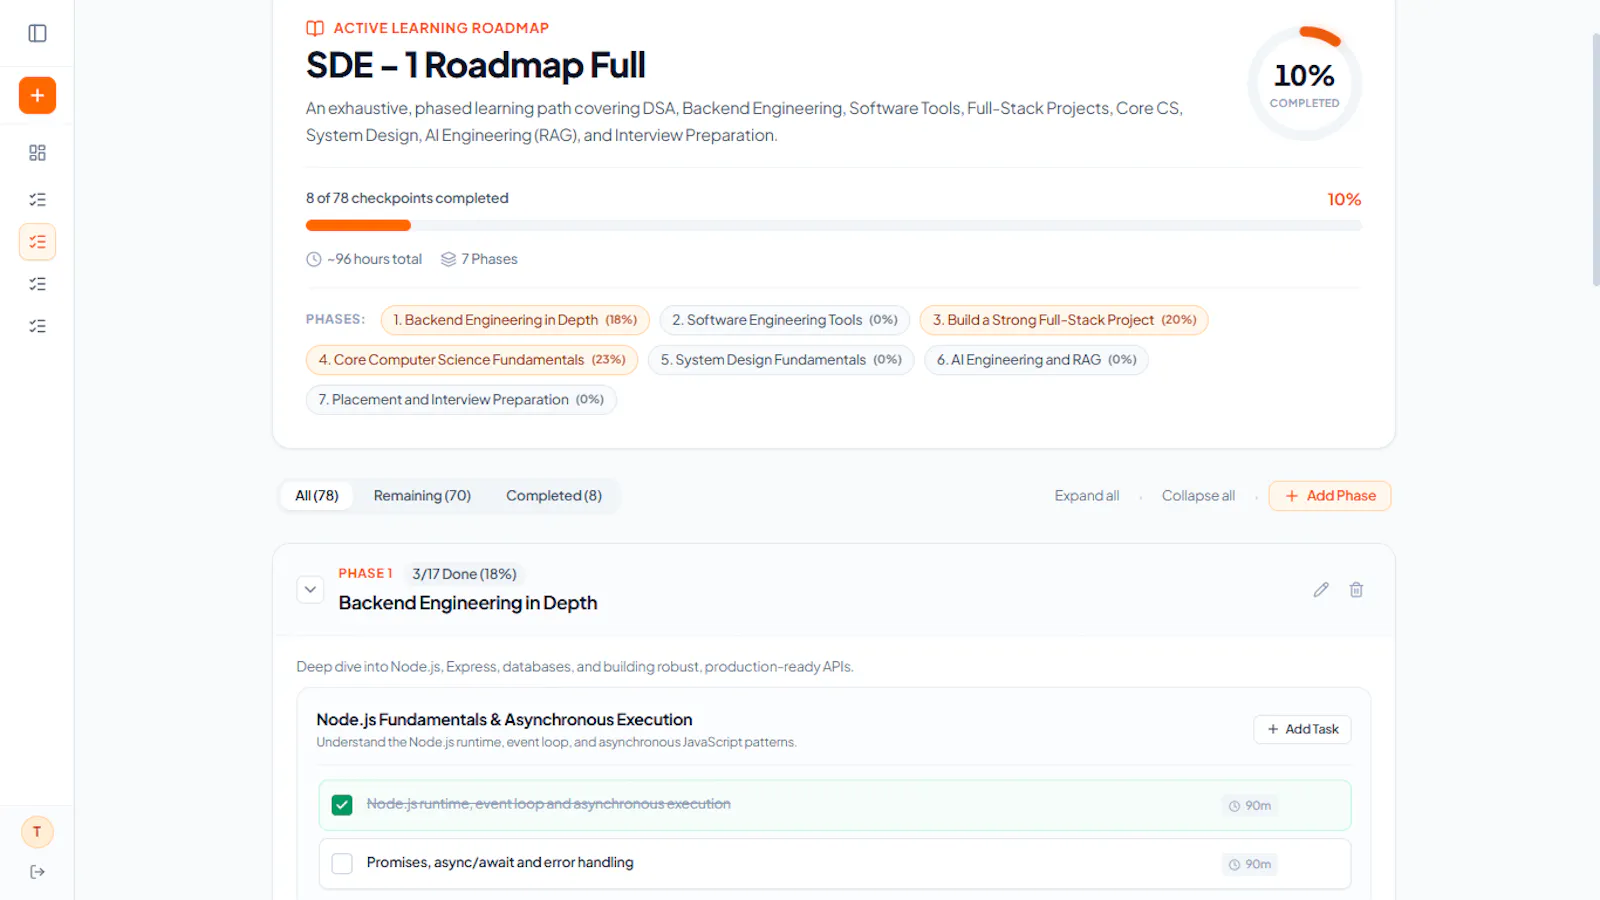Image resolution: width=1600 pixels, height=900 pixels.
Task: Open the highlighted active roadmap list icon
Action: pos(37,242)
